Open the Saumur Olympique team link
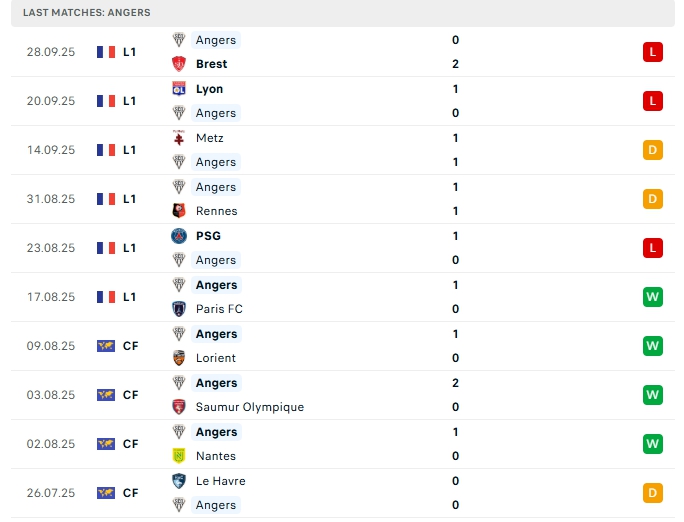Screen dimensions: 684x522 coord(250,407)
